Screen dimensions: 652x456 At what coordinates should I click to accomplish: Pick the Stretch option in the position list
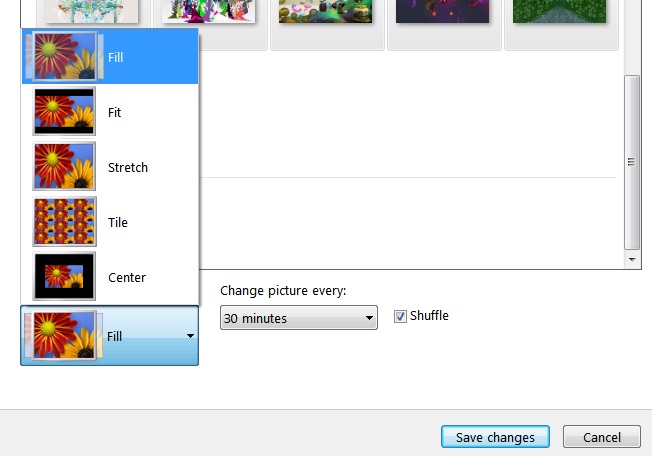(x=127, y=168)
